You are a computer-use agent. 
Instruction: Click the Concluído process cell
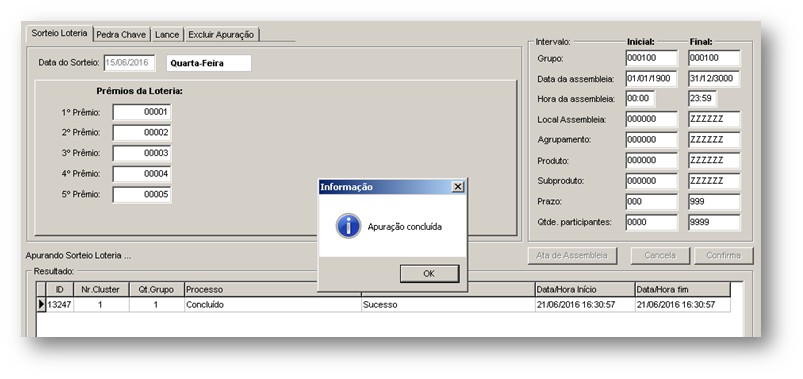pos(272,305)
